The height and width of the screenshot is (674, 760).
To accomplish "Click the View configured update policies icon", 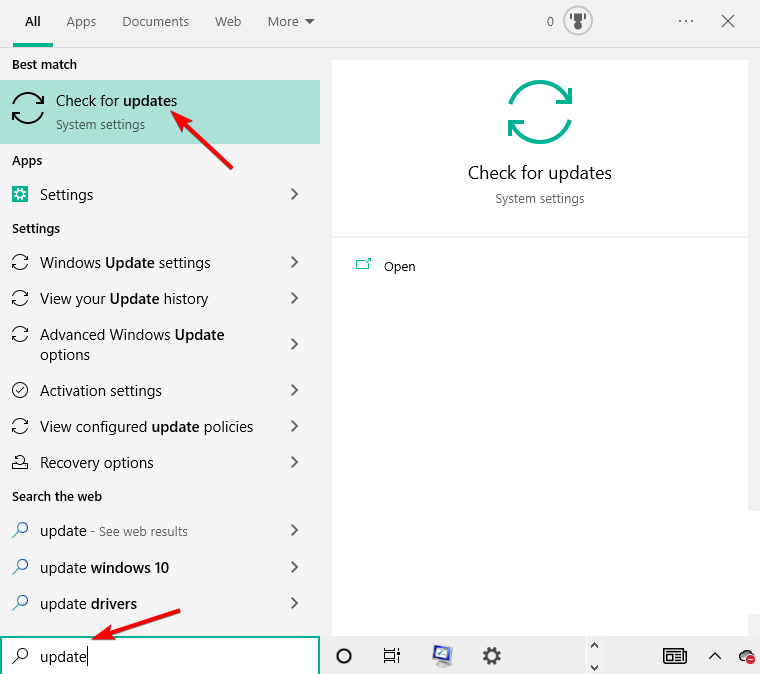I will 20,426.
